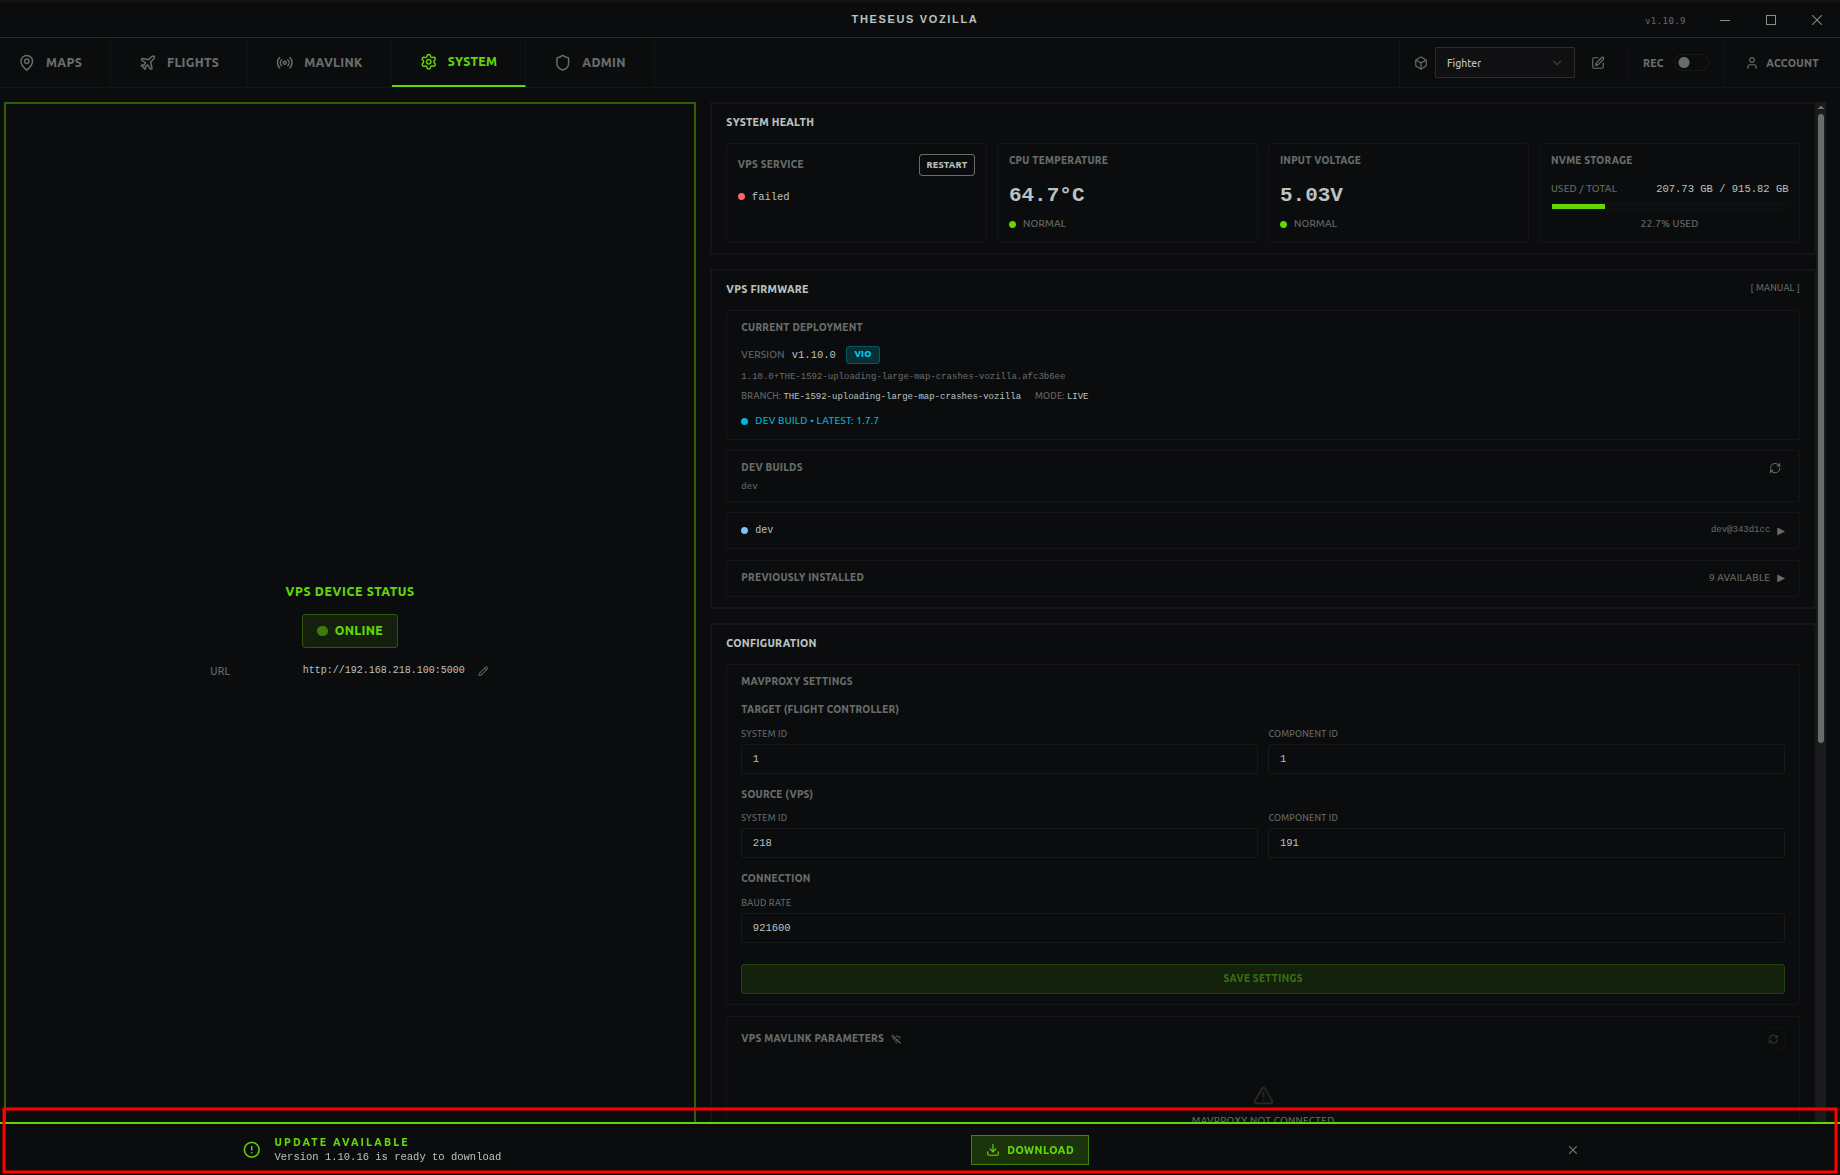Download the 1.10.16 update
The image size is (1840, 1175).
click(x=1029, y=1150)
